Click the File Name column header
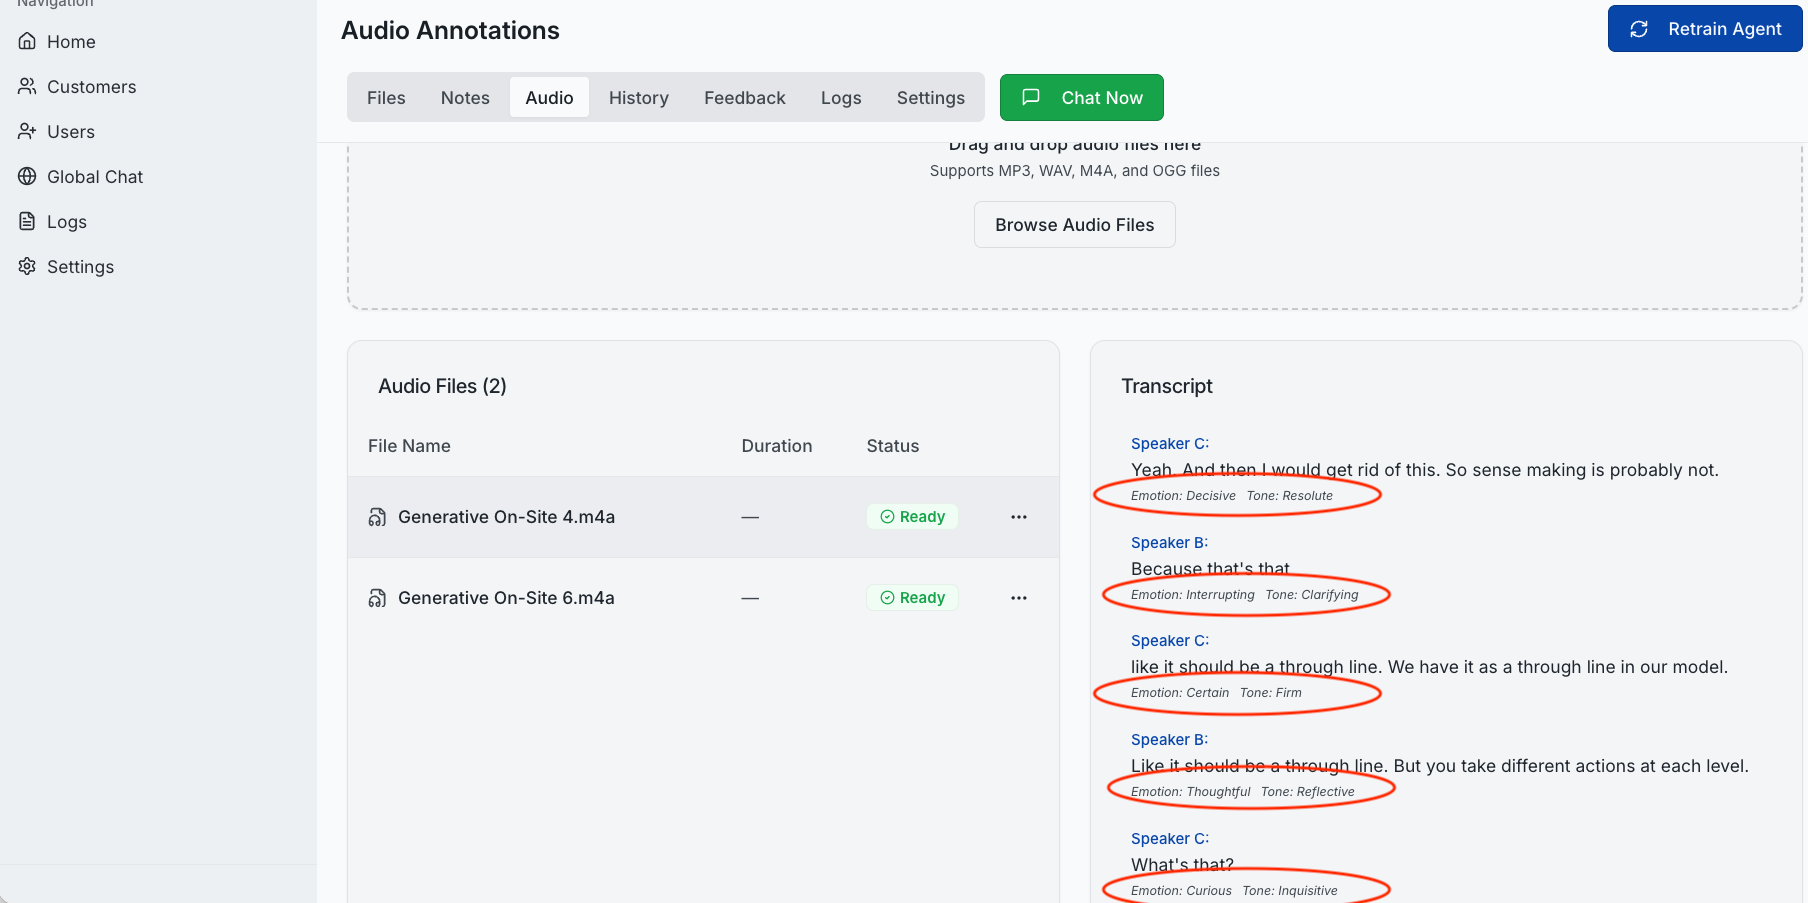 pos(409,446)
